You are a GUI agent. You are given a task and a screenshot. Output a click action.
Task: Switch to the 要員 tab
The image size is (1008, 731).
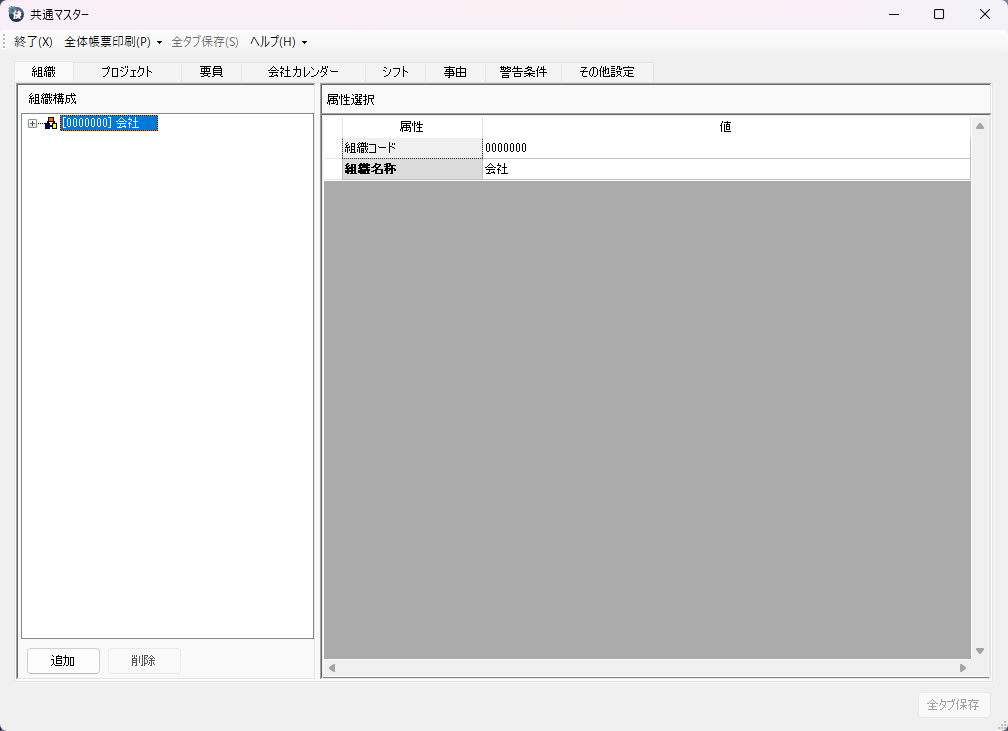(x=211, y=72)
